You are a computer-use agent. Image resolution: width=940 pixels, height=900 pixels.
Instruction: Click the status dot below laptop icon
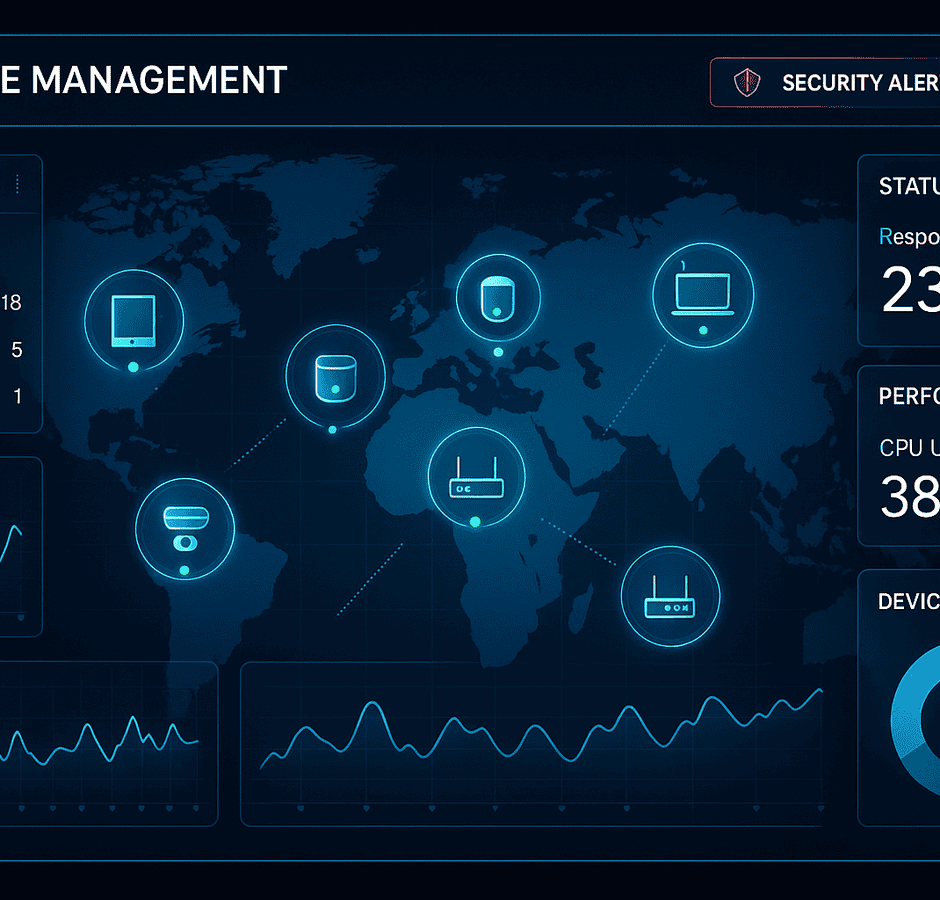click(x=703, y=330)
